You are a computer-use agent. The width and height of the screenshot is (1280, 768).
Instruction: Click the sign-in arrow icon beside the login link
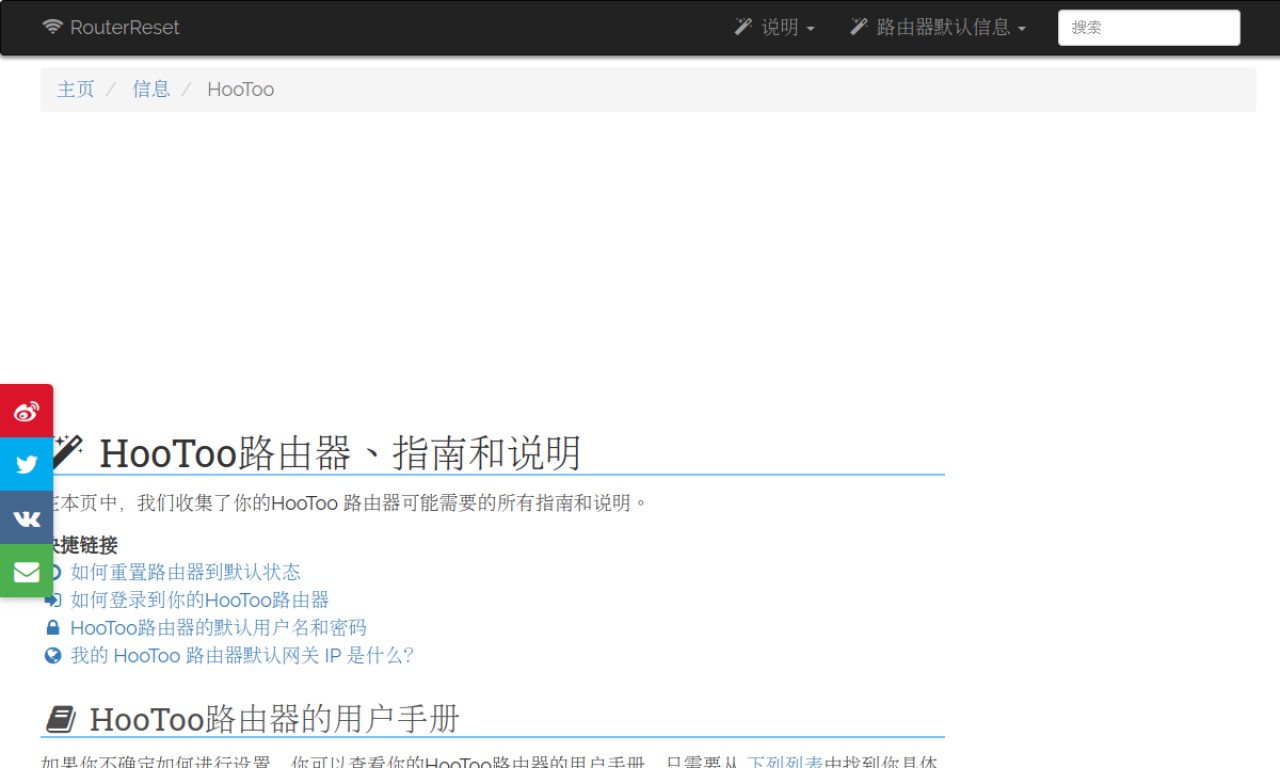click(54, 600)
